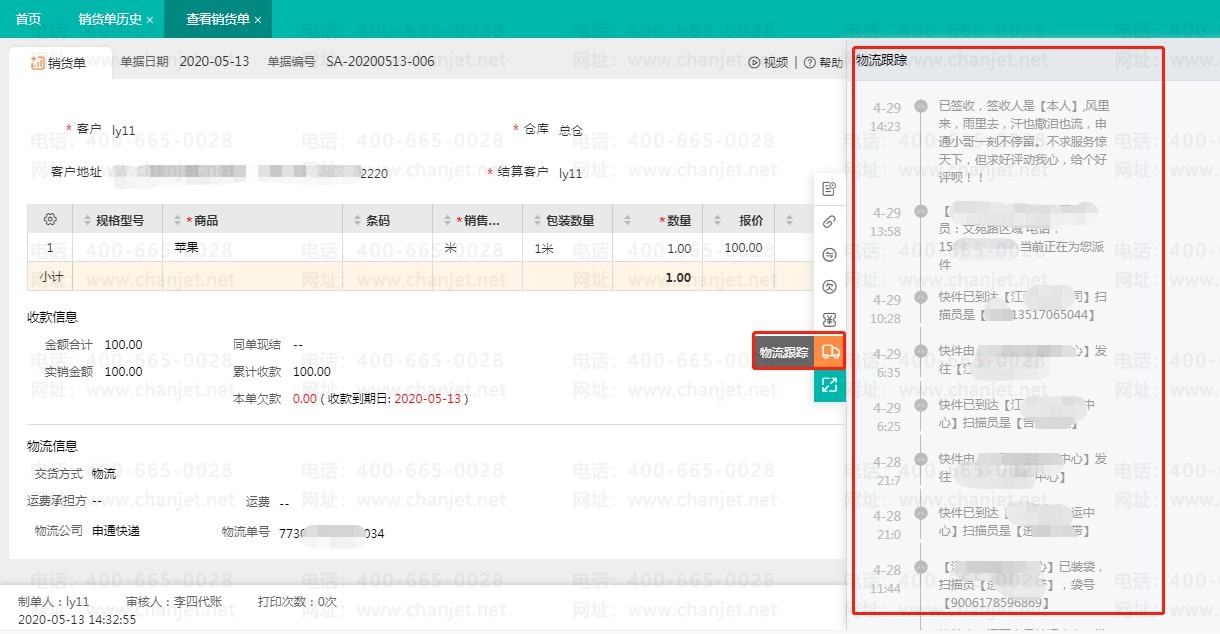Close the 销货单历史 tab

pyautogui.click(x=150, y=20)
